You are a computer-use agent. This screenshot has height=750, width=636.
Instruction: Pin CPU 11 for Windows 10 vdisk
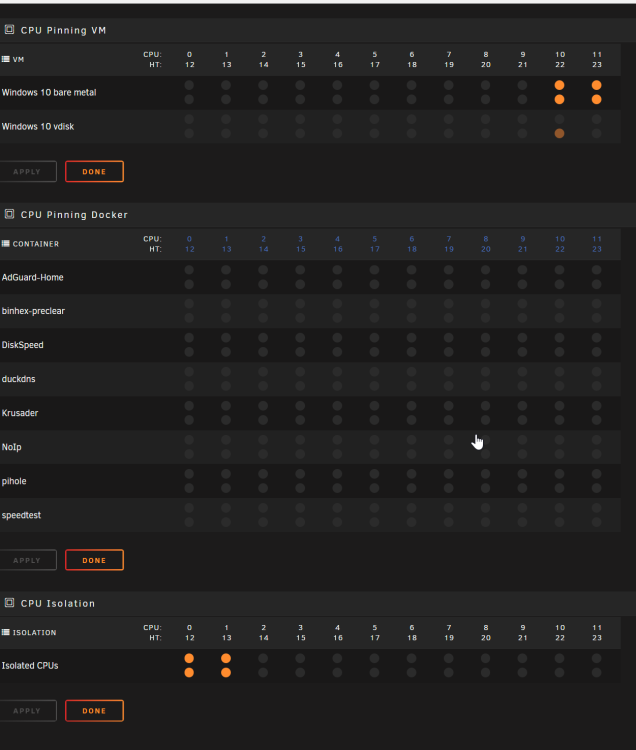tap(596, 119)
